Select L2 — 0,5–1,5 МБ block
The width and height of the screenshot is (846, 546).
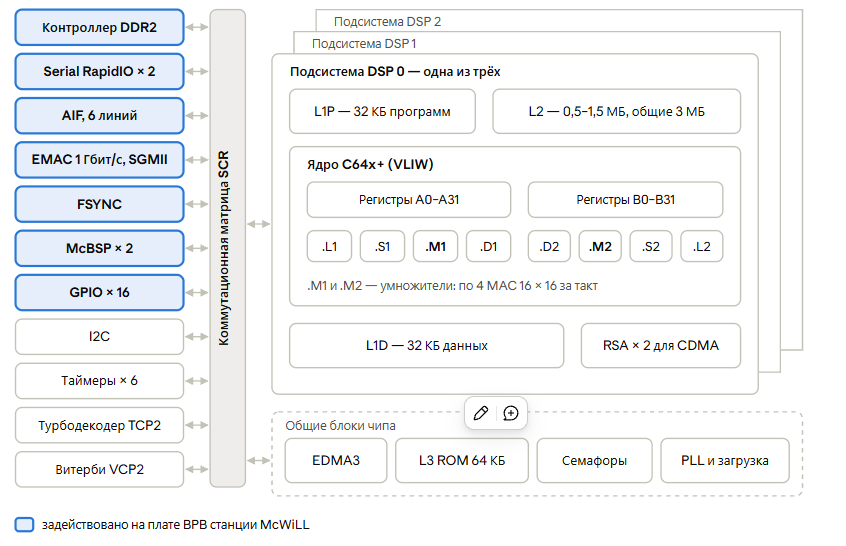[616, 112]
